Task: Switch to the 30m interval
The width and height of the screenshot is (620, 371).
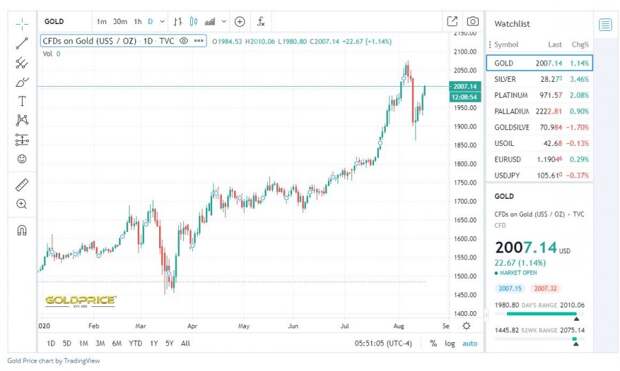Action: (x=120, y=22)
